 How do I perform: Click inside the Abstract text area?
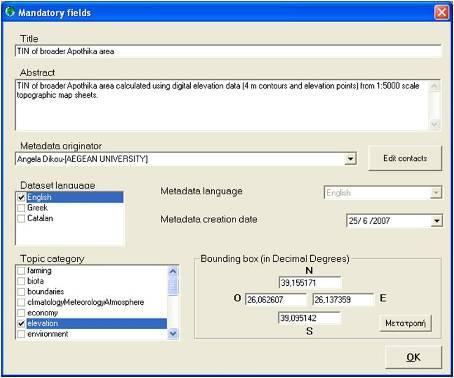point(222,105)
